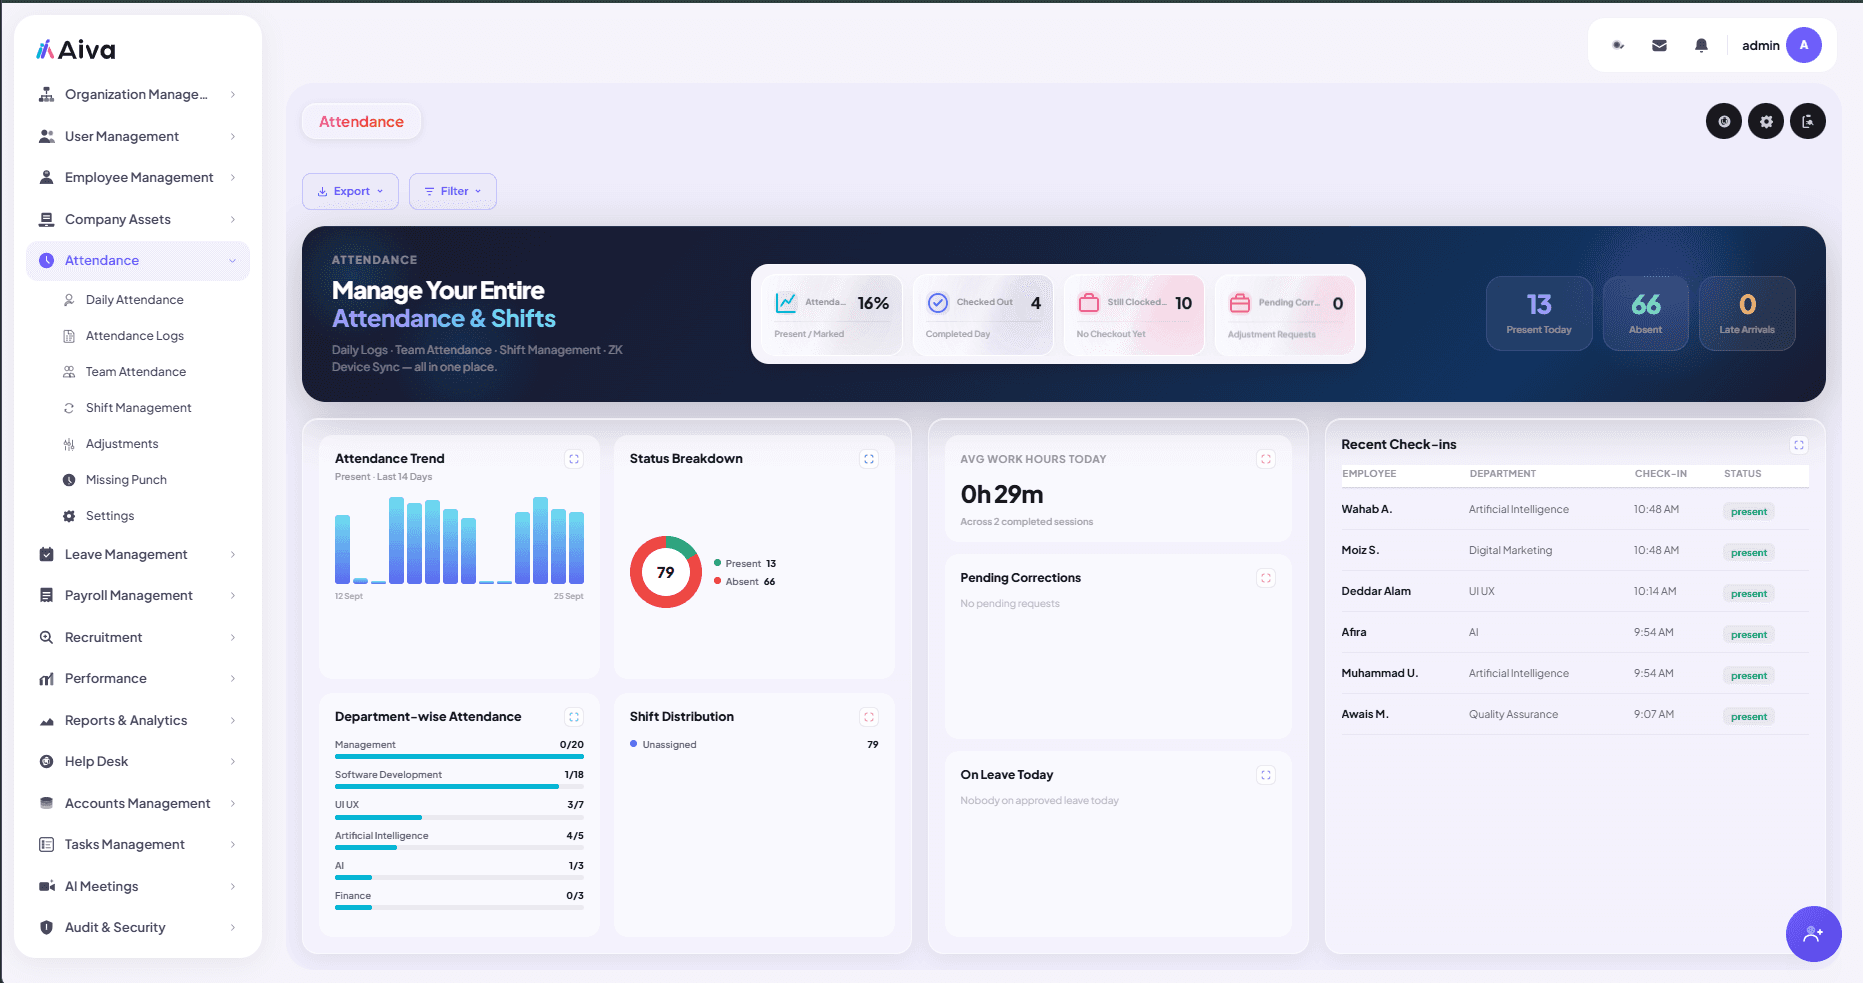This screenshot has width=1863, height=983.
Task: Click the Late Arrivals card
Action: pyautogui.click(x=1747, y=314)
